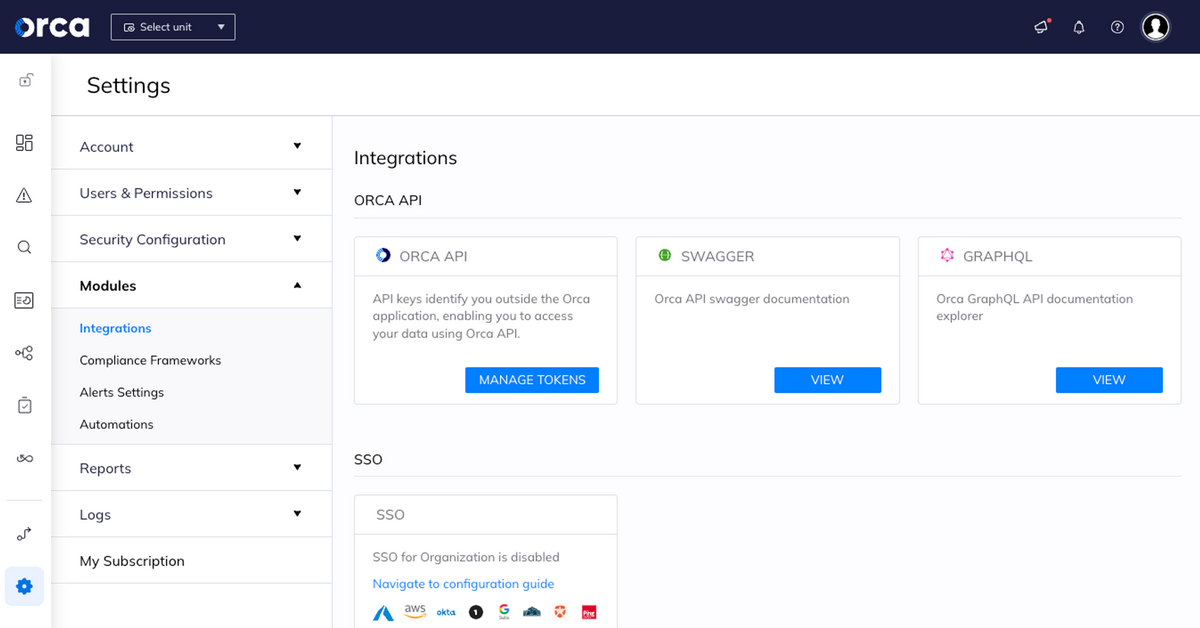Open the user profile avatar
Image resolution: width=1200 pixels, height=628 pixels.
pyautogui.click(x=1156, y=27)
